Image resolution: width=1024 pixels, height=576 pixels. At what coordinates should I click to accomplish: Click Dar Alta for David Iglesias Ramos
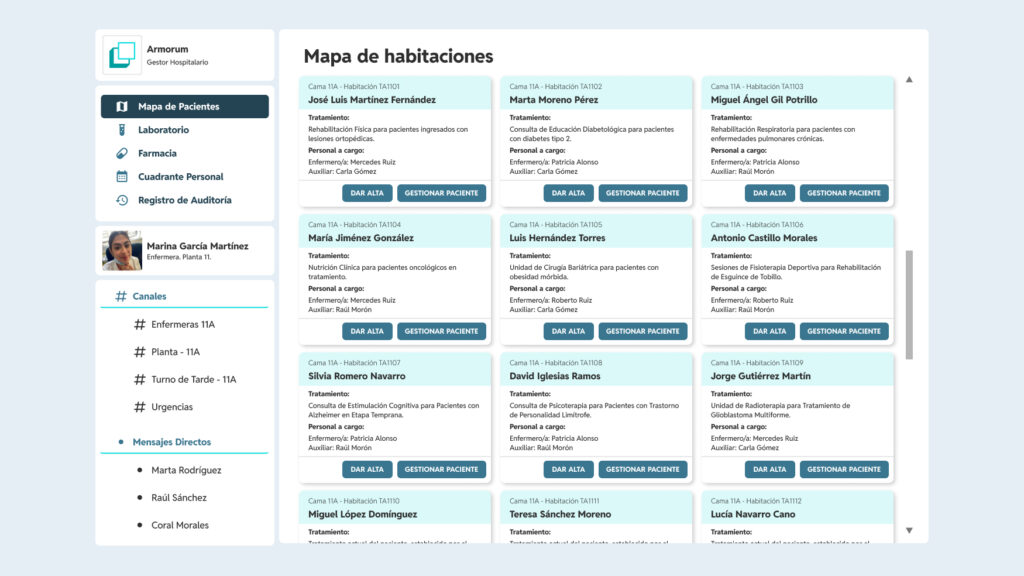(568, 469)
